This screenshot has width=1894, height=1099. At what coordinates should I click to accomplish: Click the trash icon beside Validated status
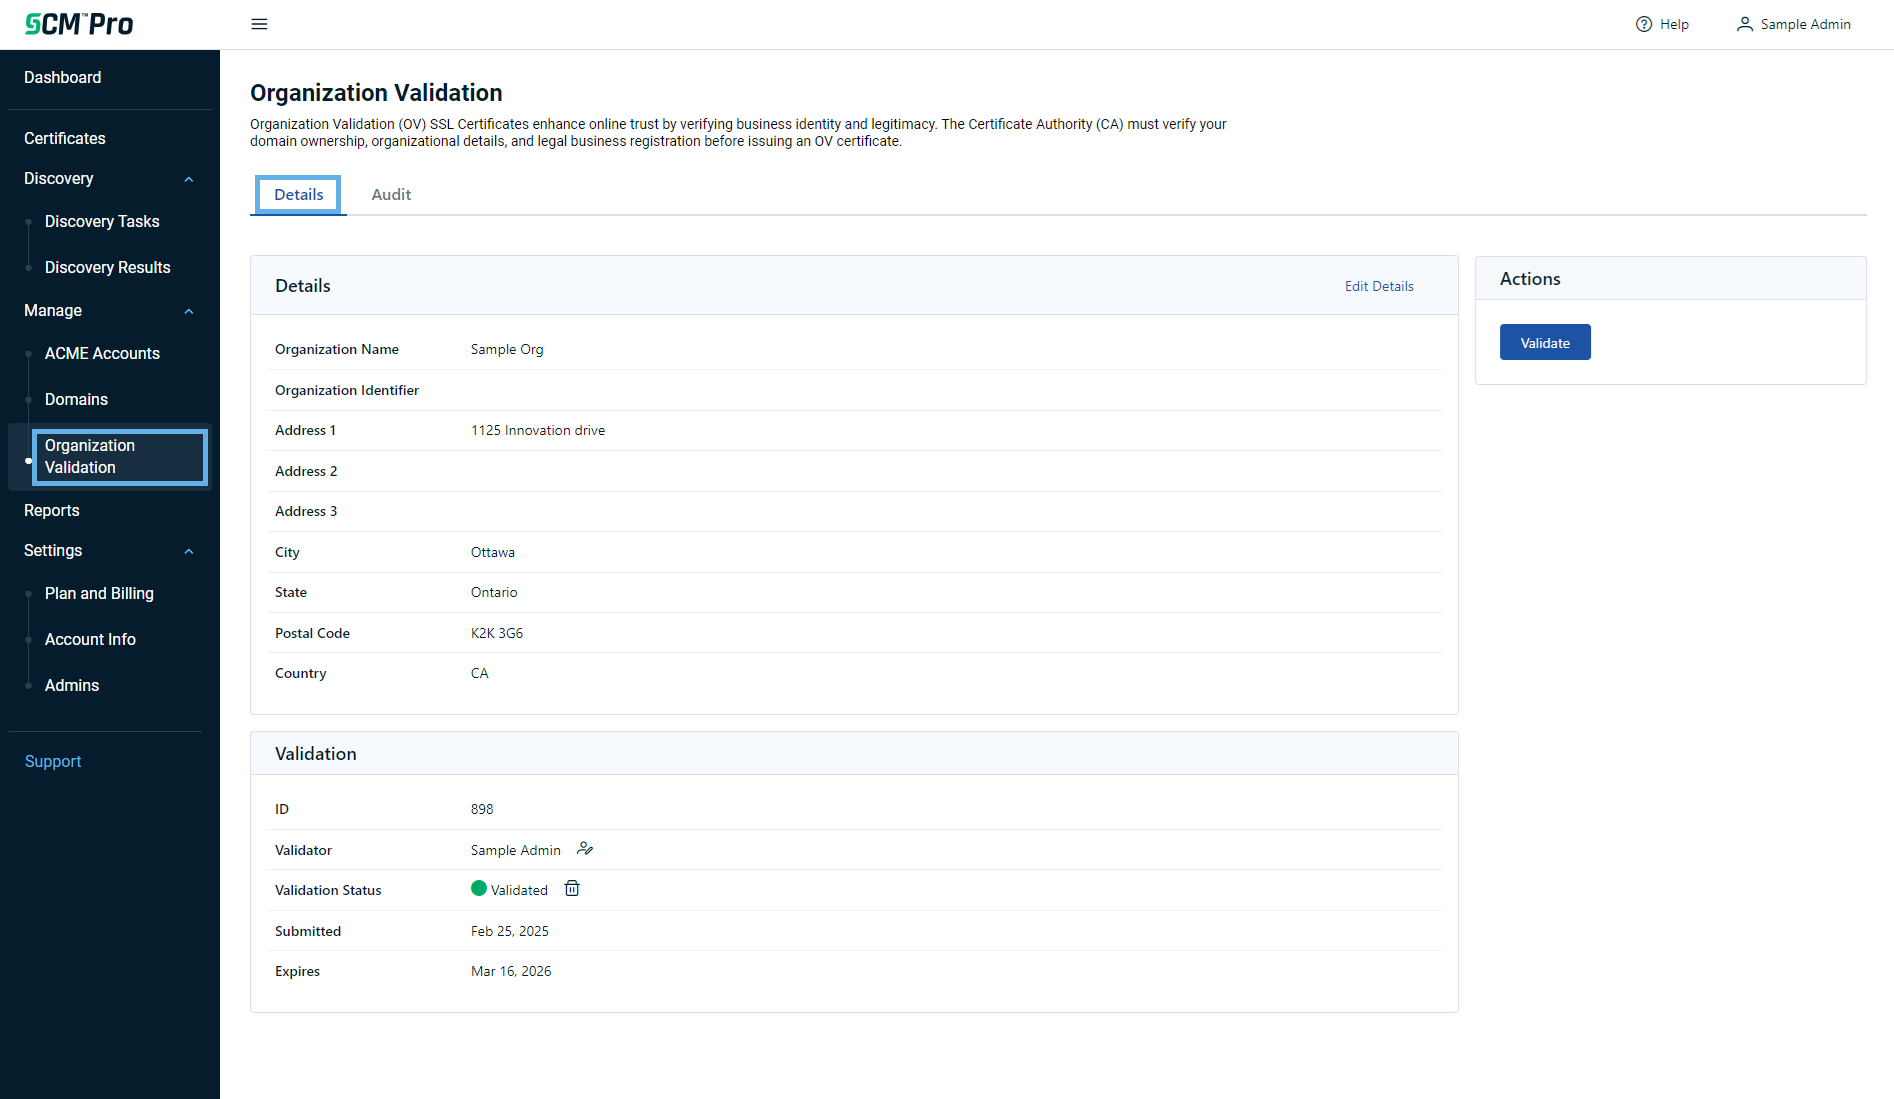tap(572, 889)
